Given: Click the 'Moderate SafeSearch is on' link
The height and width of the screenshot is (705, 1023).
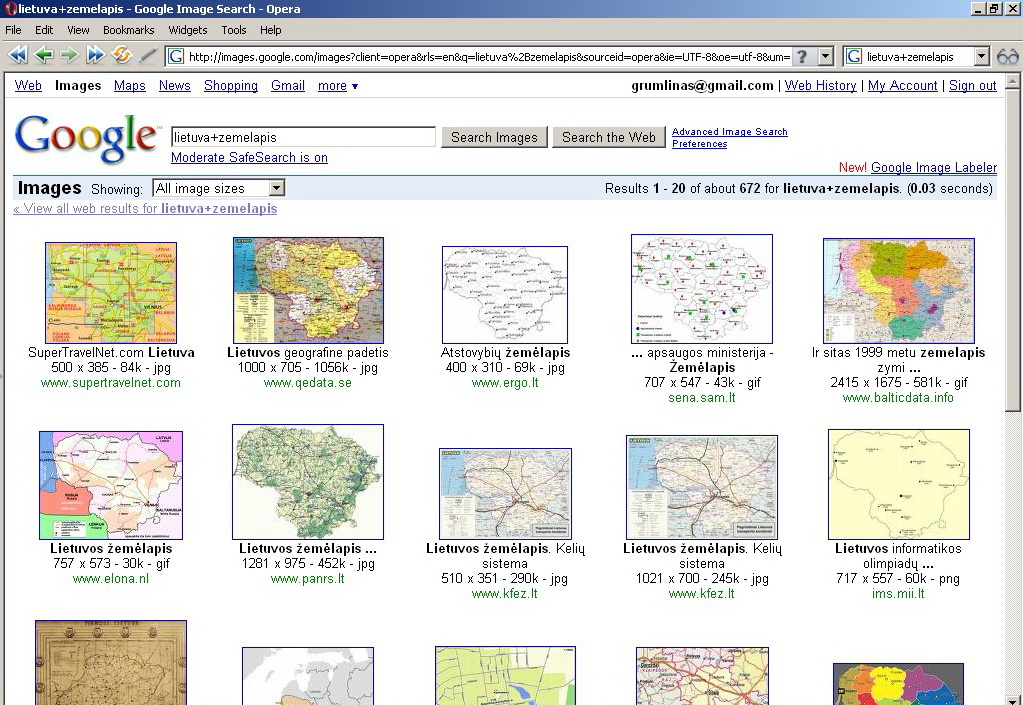Looking at the screenshot, I should click(249, 158).
